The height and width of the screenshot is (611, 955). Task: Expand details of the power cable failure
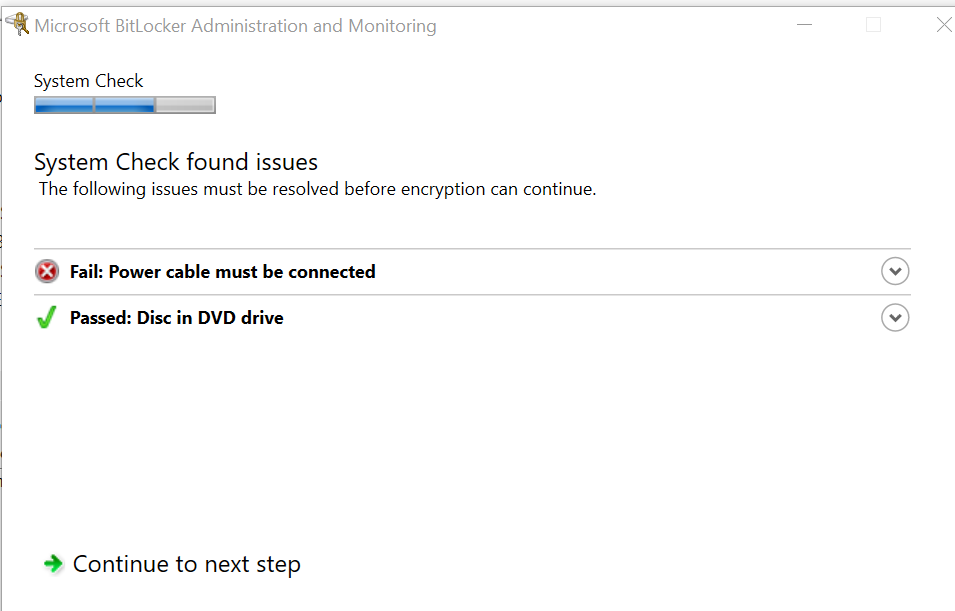pyautogui.click(x=895, y=271)
